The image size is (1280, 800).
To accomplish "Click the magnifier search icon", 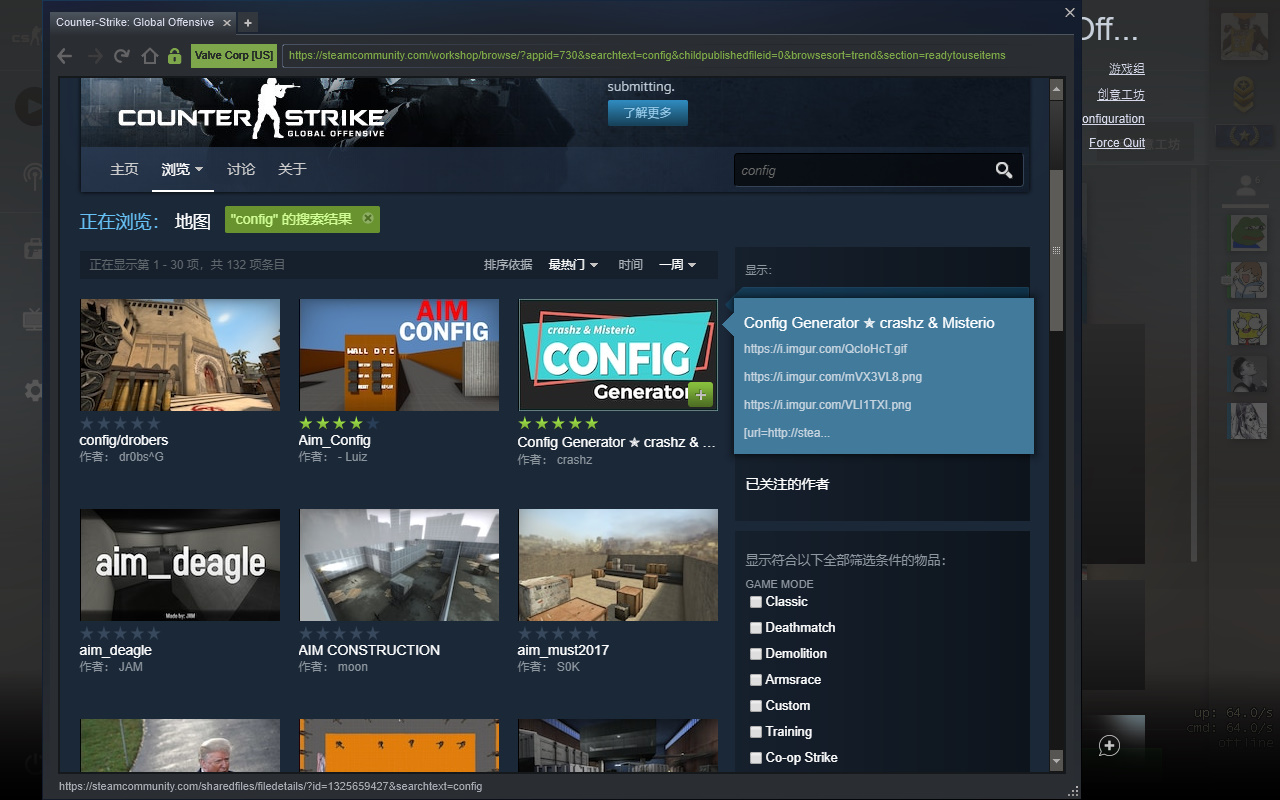I will (x=1004, y=170).
